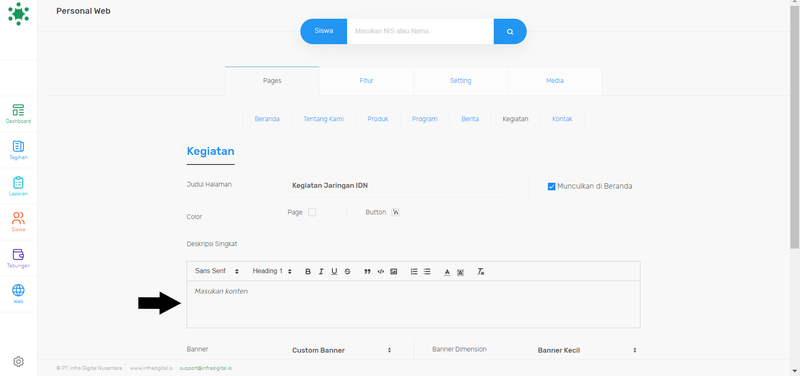Click the Personal Web header title
Screen dimensions: 800x376
(x=83, y=11)
